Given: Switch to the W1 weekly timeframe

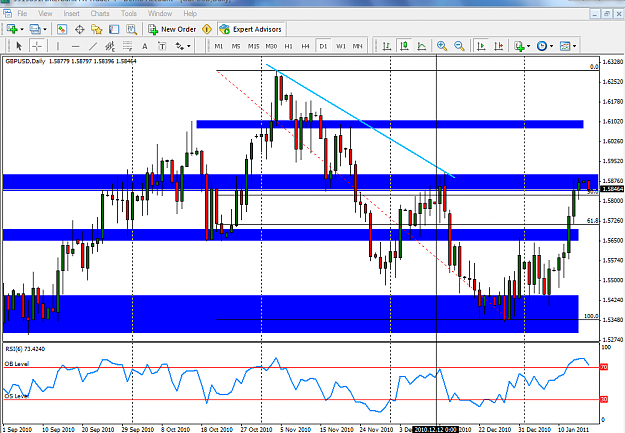Looking at the screenshot, I should pos(340,46).
